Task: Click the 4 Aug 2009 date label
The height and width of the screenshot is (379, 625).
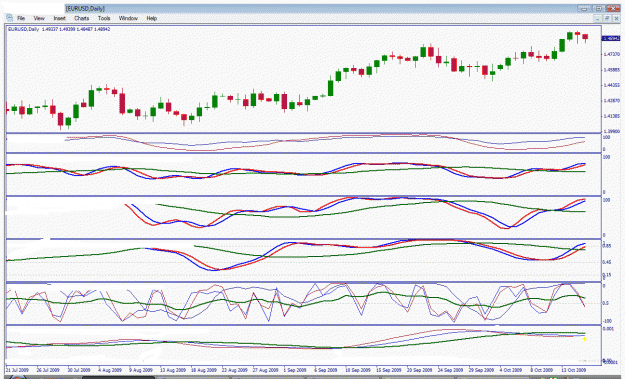Action: click(x=110, y=370)
